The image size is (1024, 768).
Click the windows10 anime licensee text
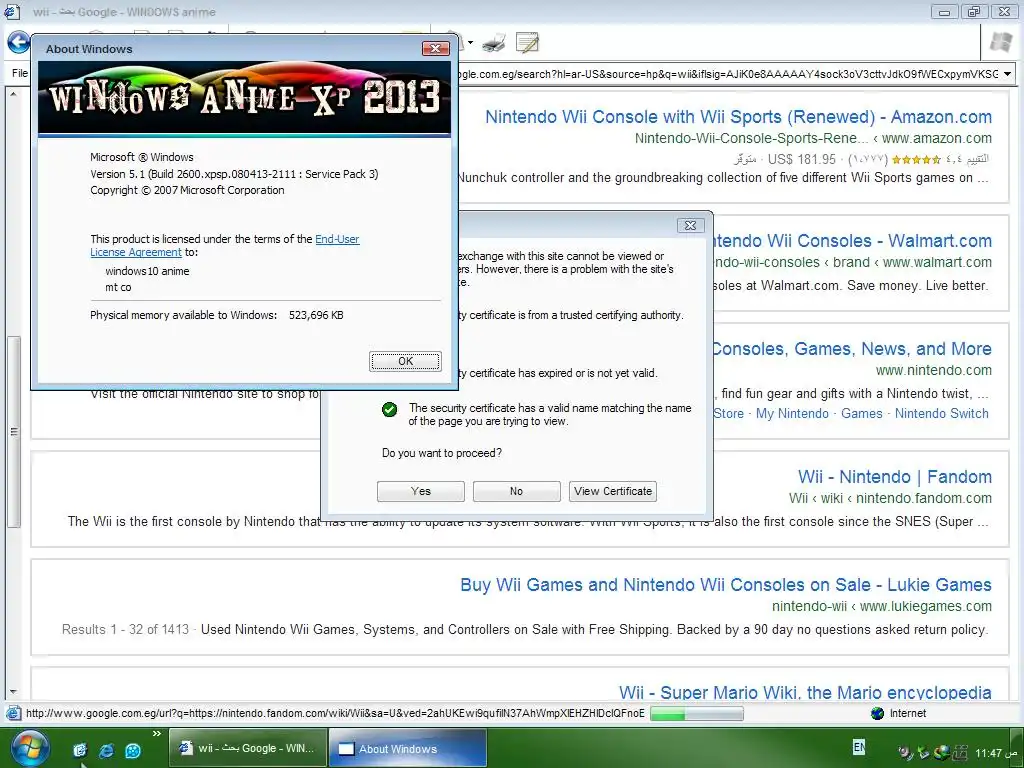147,271
